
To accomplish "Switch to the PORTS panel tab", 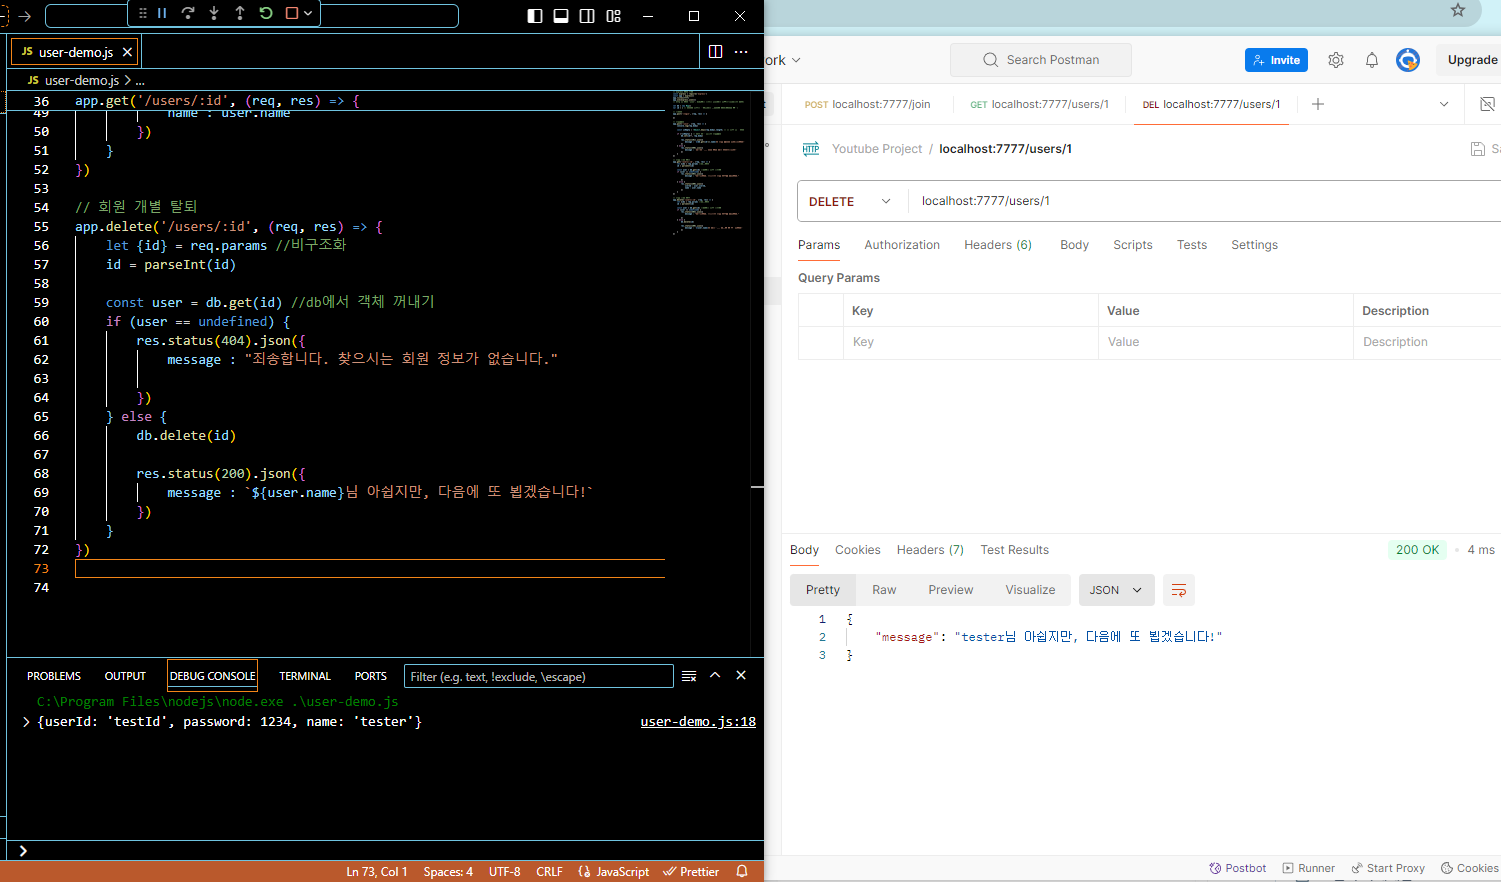I will tap(371, 676).
